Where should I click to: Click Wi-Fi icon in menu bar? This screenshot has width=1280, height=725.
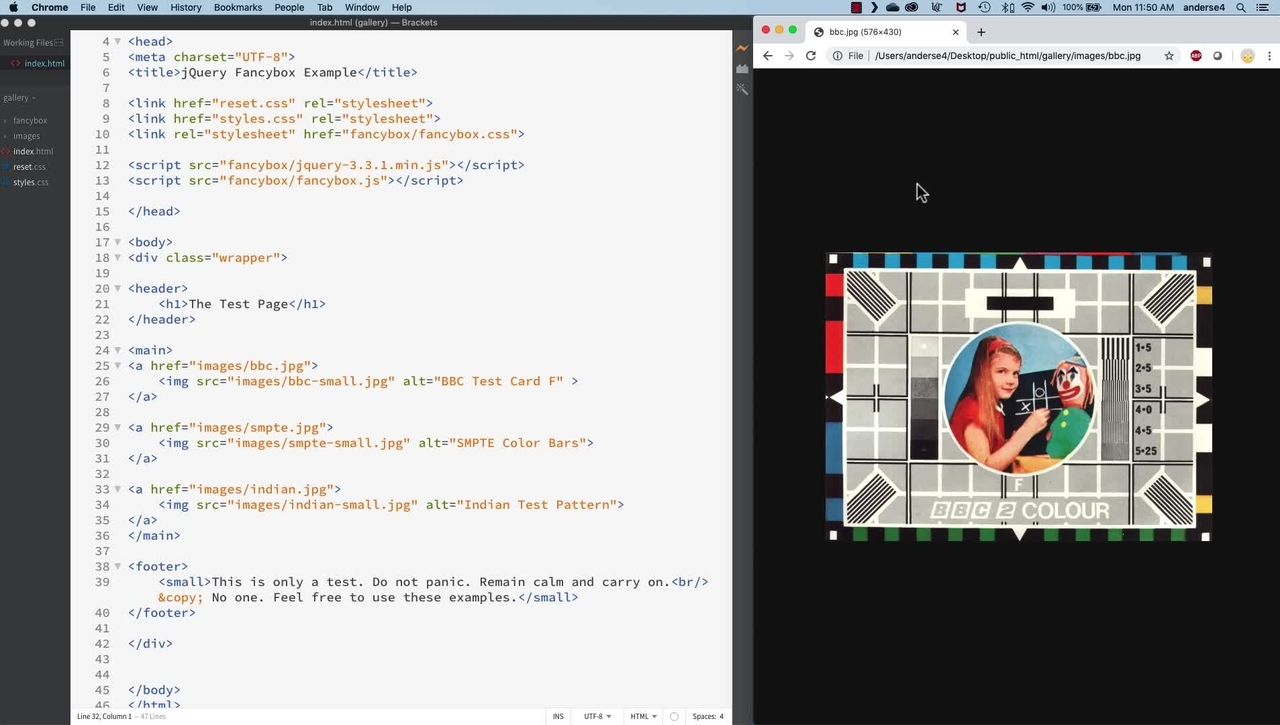click(x=1027, y=7)
